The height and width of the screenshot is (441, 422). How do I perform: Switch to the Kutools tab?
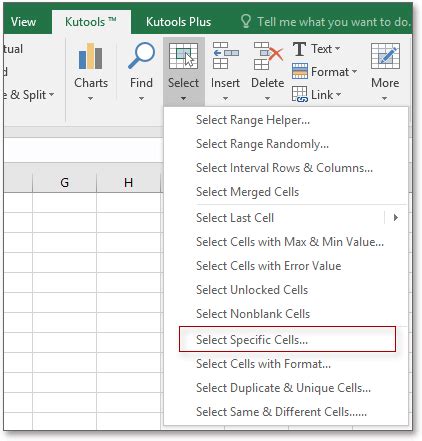(x=91, y=22)
